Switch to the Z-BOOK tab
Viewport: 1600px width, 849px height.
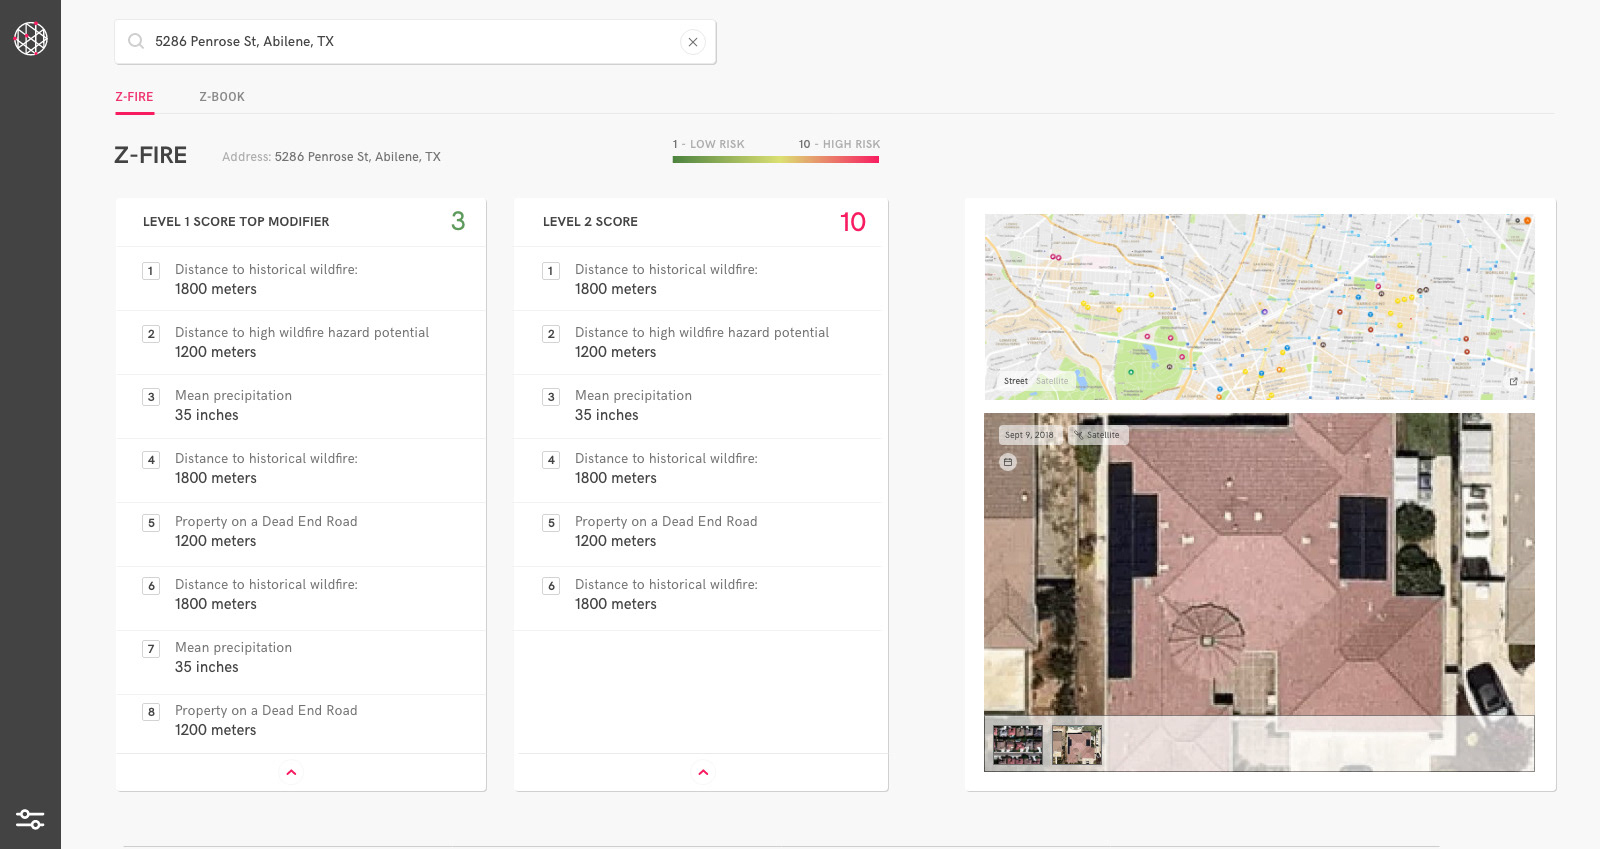click(x=222, y=97)
